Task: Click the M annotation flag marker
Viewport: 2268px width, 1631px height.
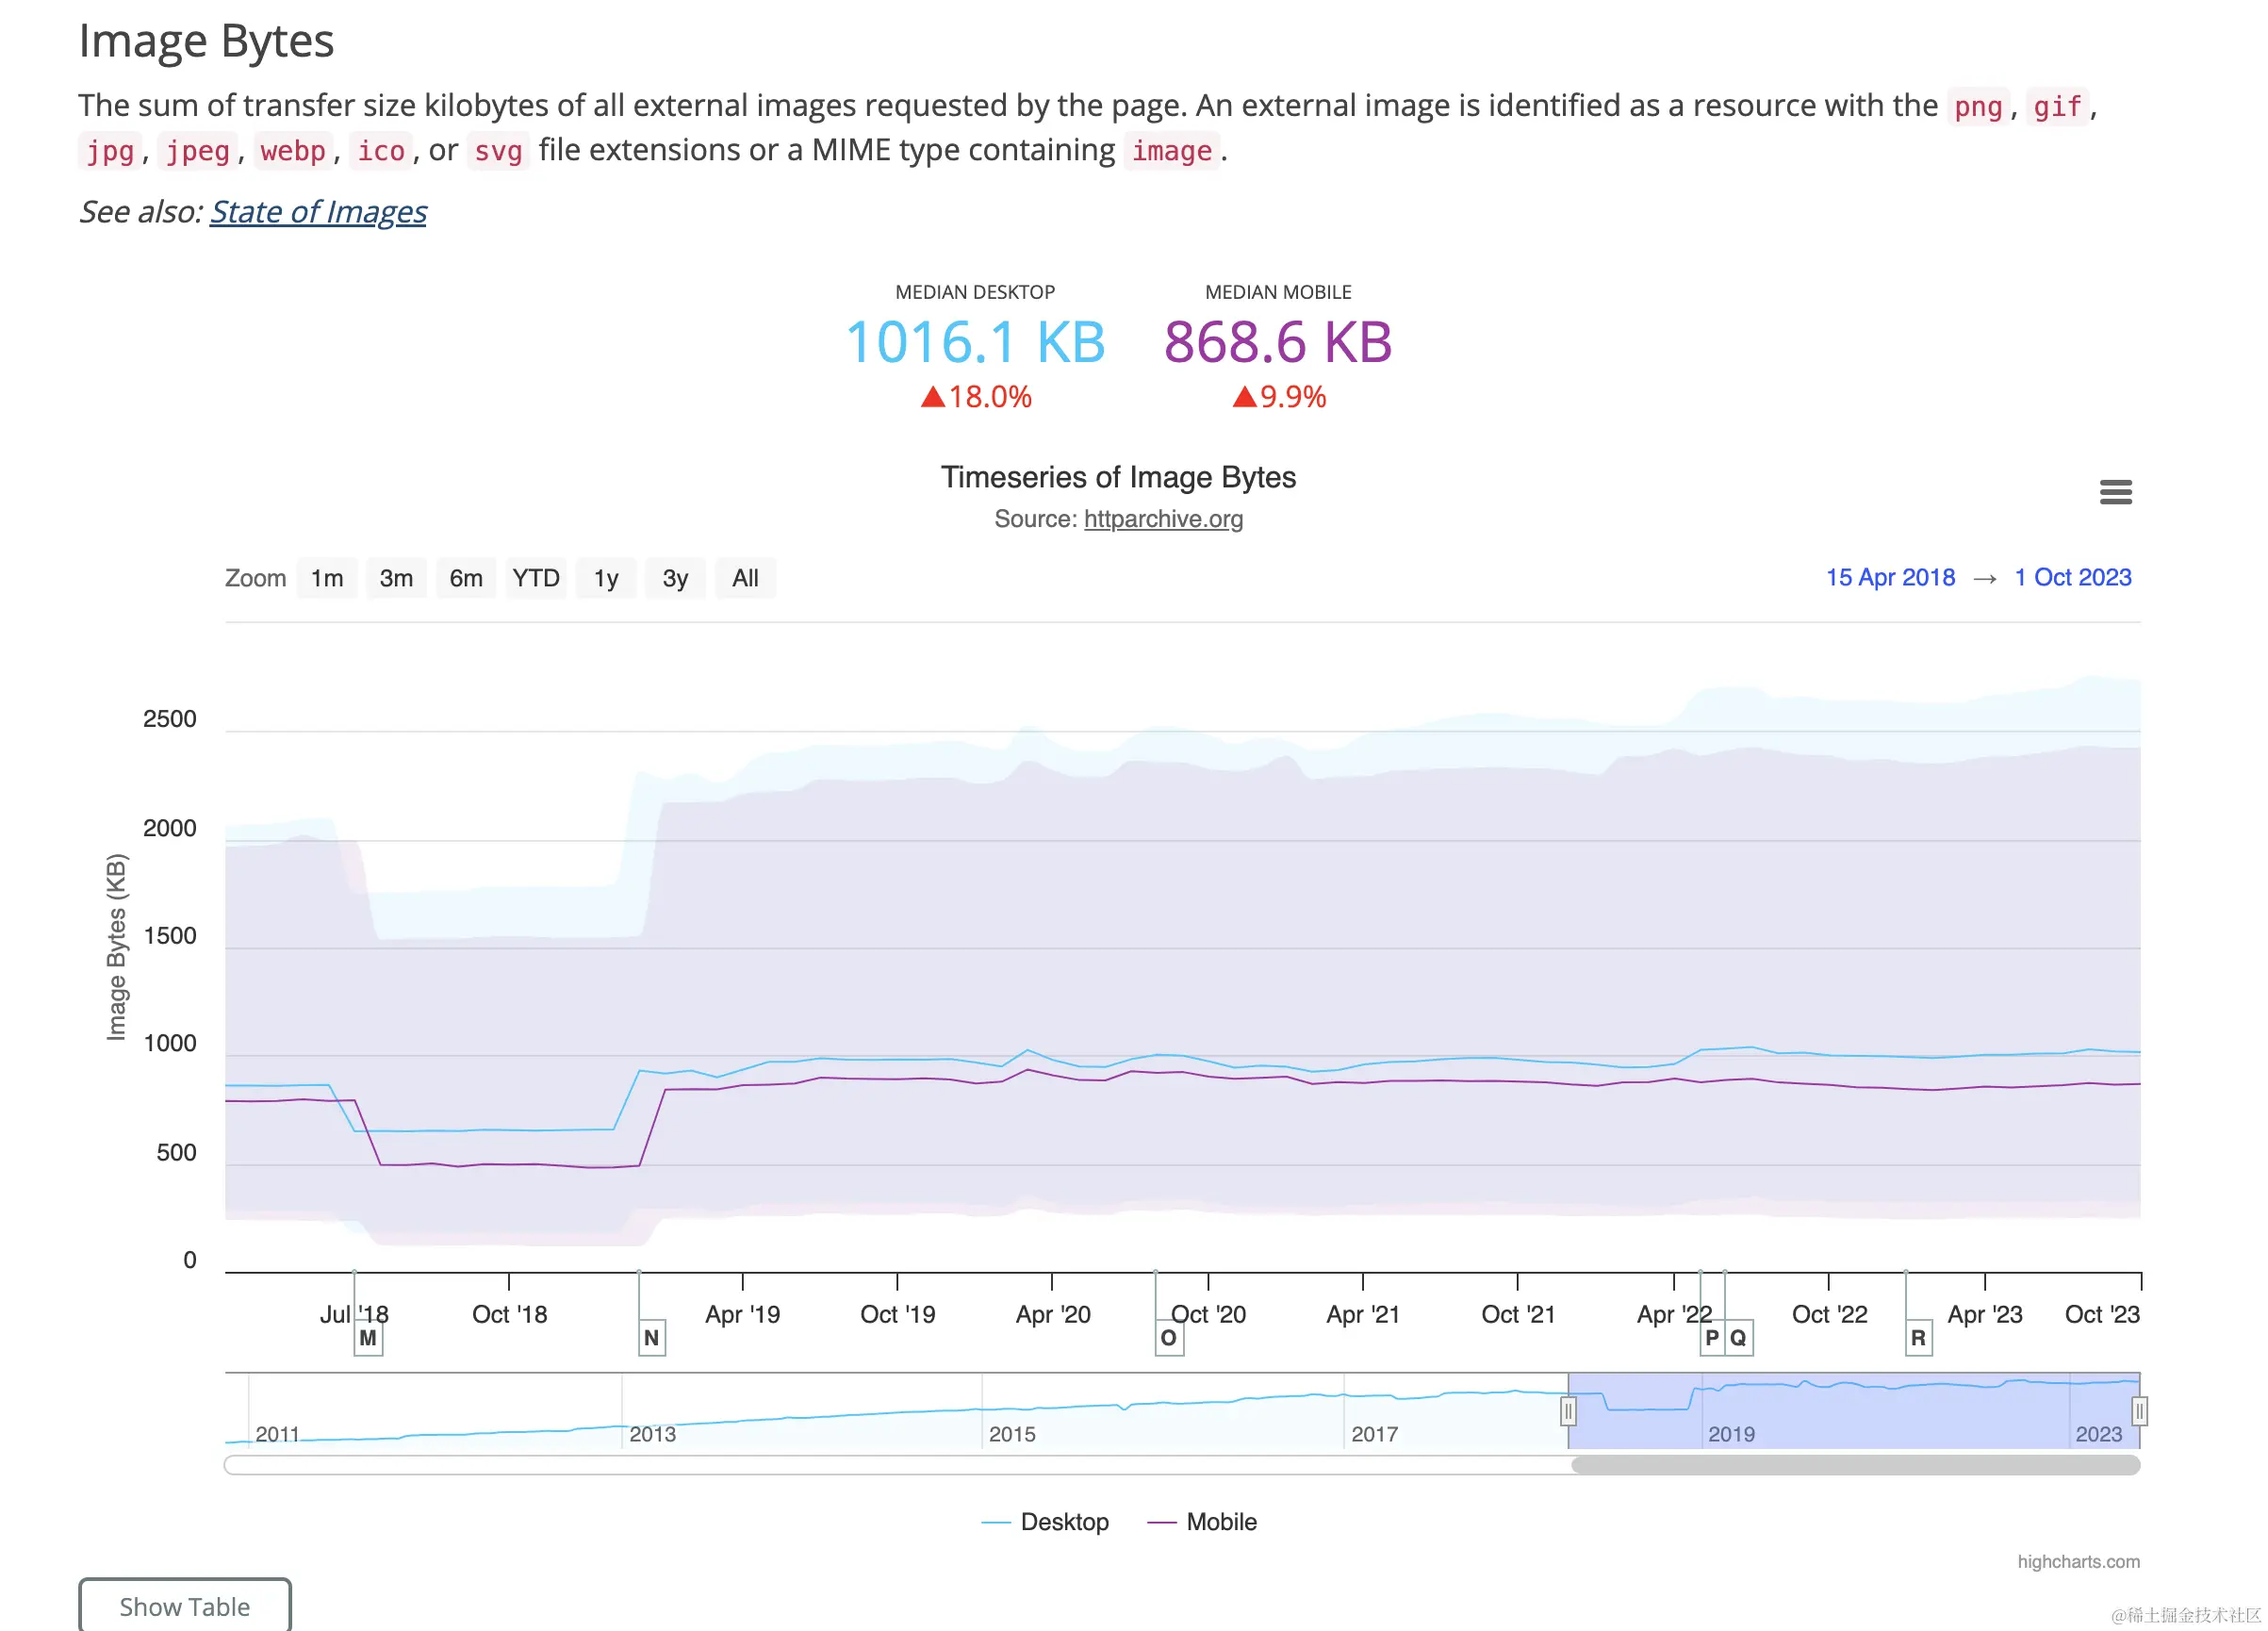Action: pyautogui.click(x=368, y=1338)
